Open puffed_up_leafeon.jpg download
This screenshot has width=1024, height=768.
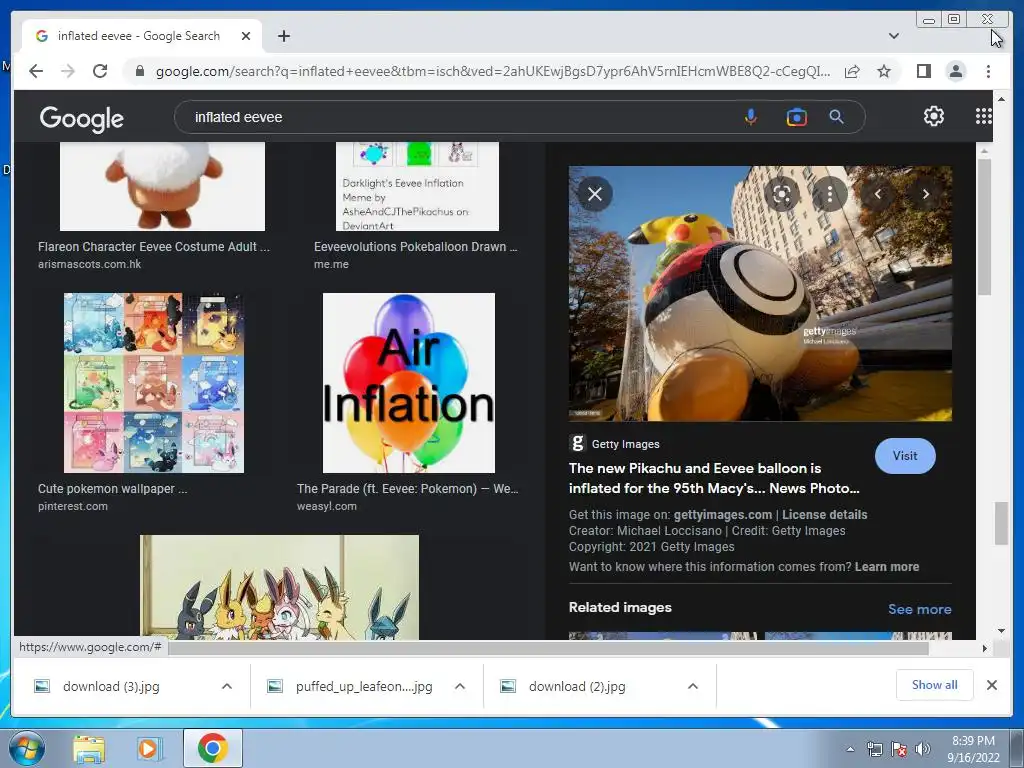point(364,686)
